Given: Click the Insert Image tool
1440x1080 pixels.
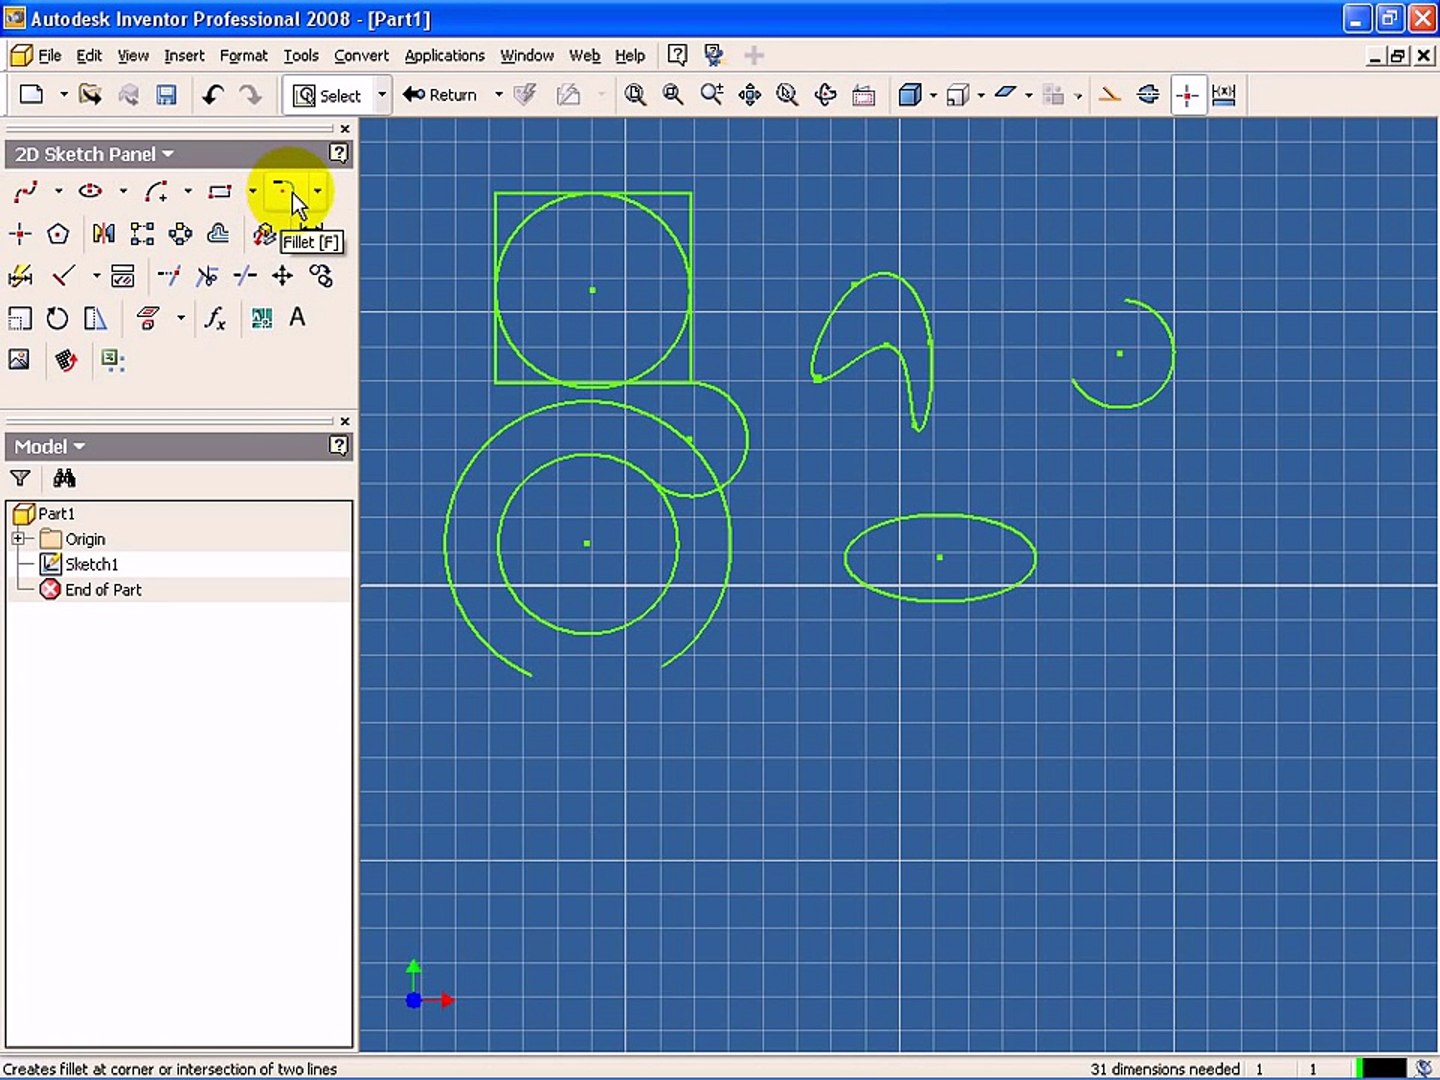Looking at the screenshot, I should [19, 360].
